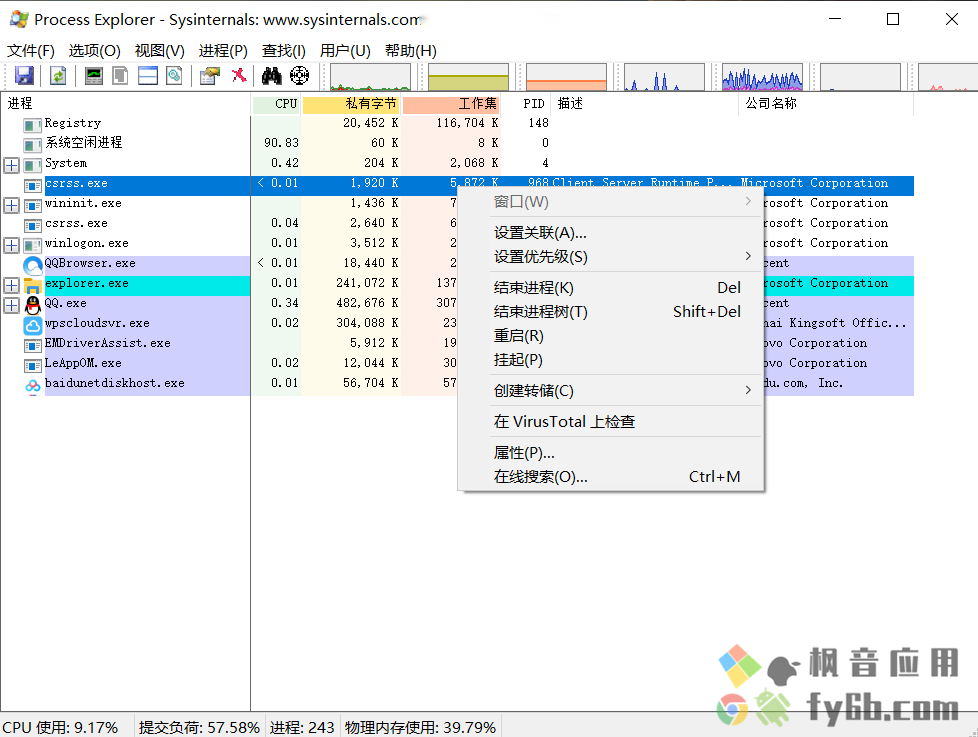Click the CPU usage mini graph
978x737 pixels.
(x=370, y=77)
